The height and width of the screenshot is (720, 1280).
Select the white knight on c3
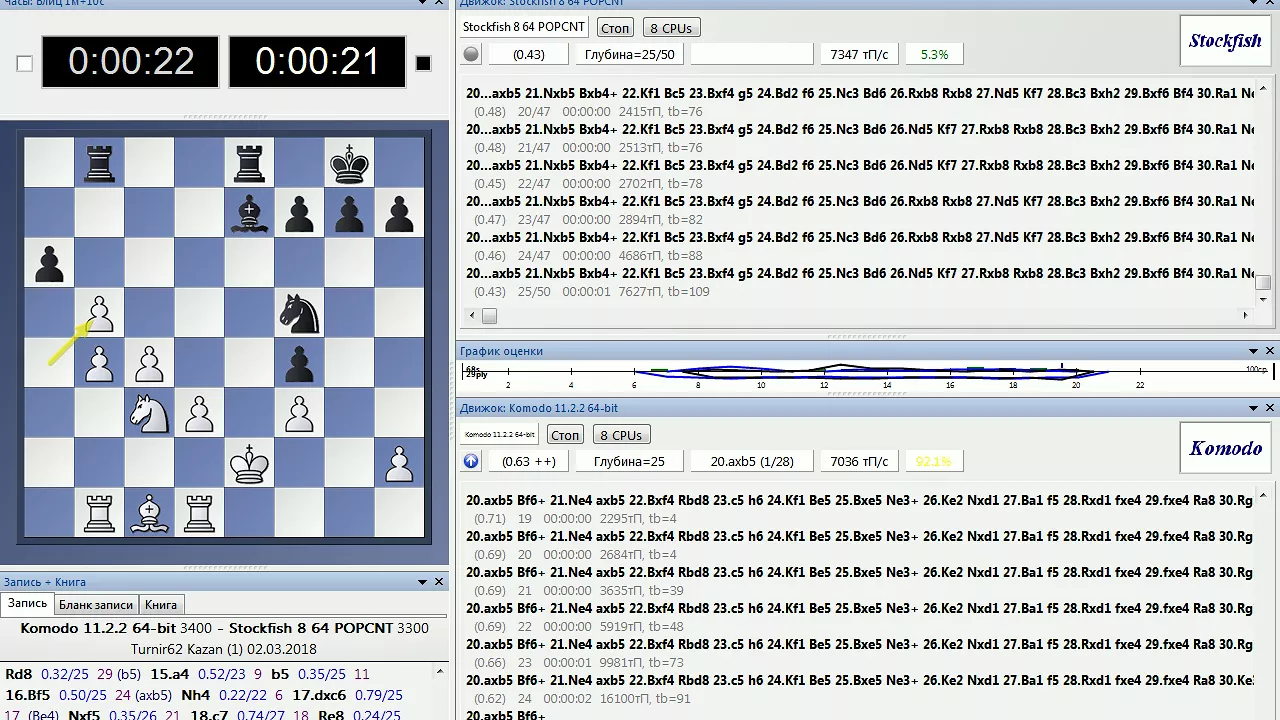149,414
